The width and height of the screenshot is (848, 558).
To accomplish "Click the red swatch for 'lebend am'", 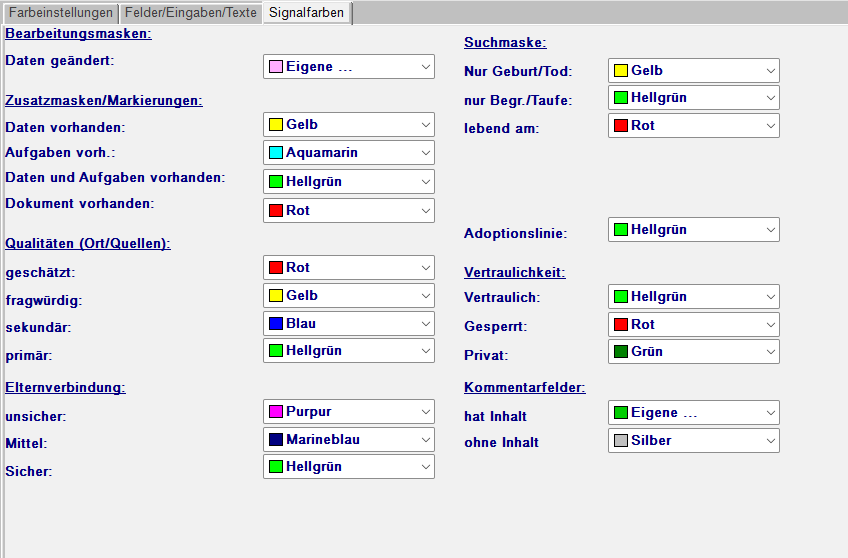I will click(x=620, y=126).
